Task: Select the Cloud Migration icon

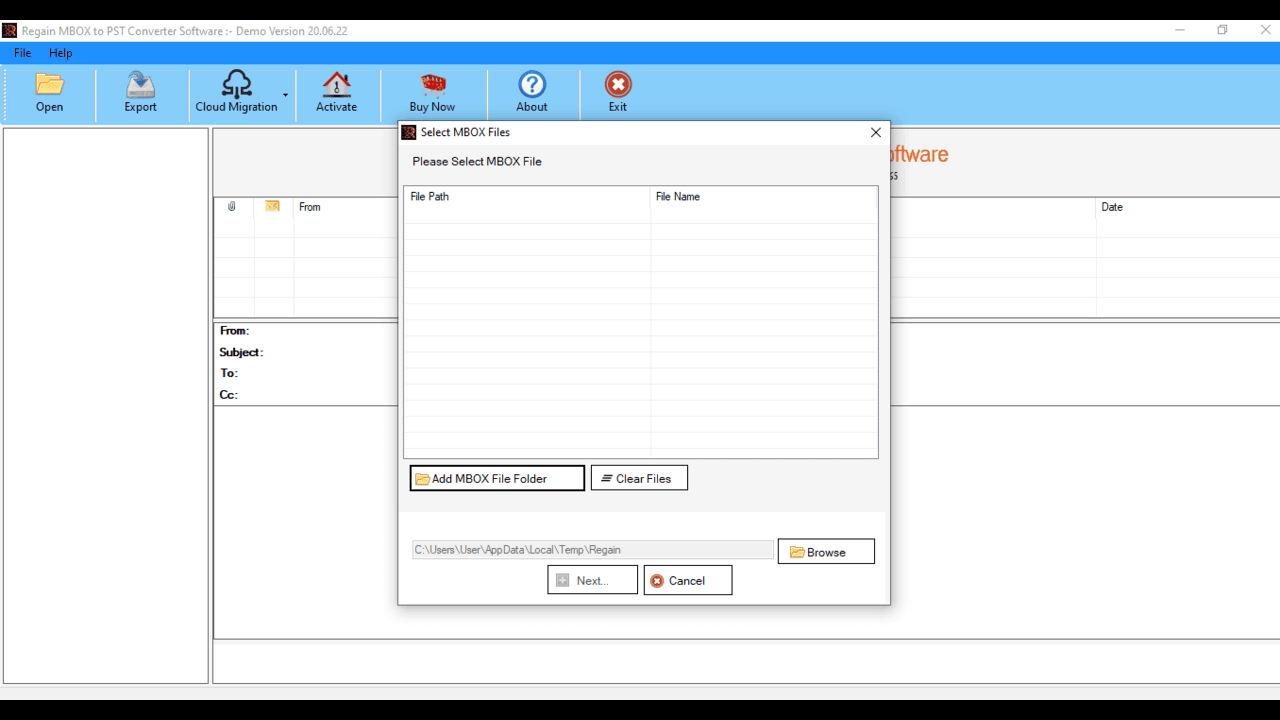Action: pos(236,84)
